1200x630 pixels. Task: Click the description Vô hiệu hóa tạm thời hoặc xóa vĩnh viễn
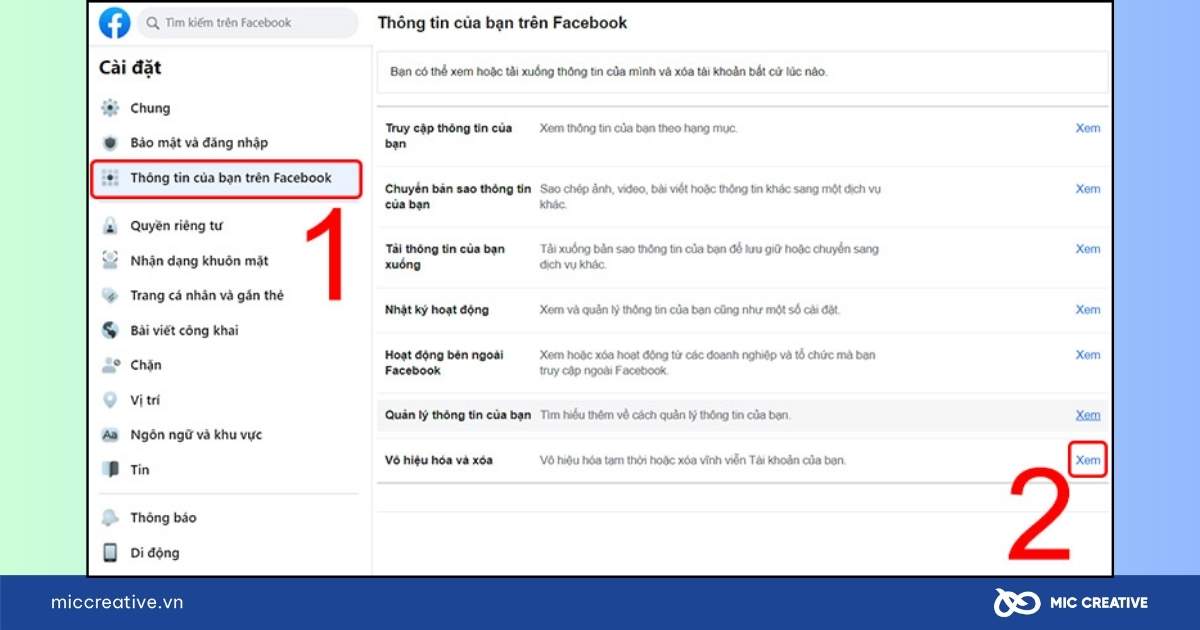pos(693,460)
